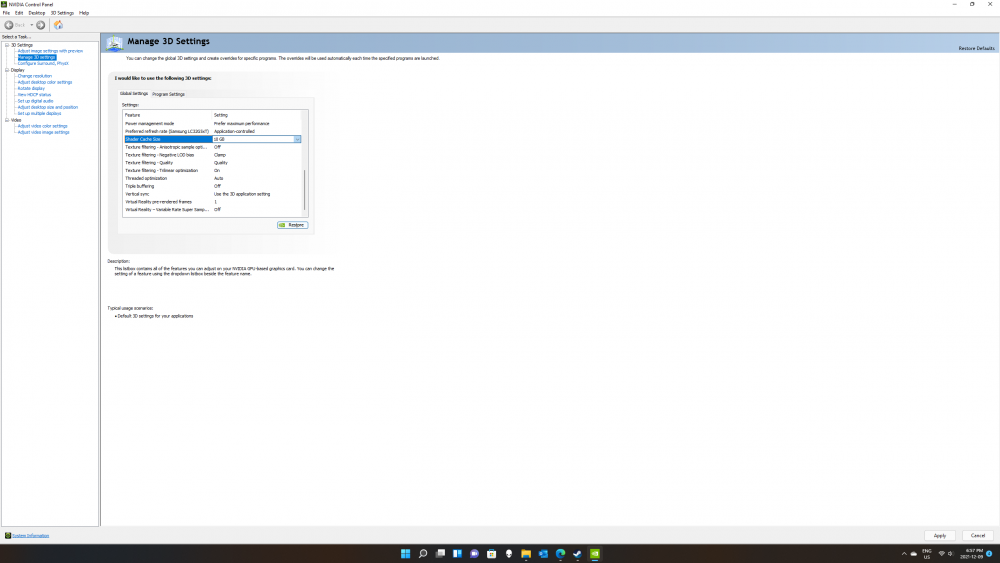The height and width of the screenshot is (563, 1000).
Task: Open the notification badge icon
Action: (x=989, y=553)
